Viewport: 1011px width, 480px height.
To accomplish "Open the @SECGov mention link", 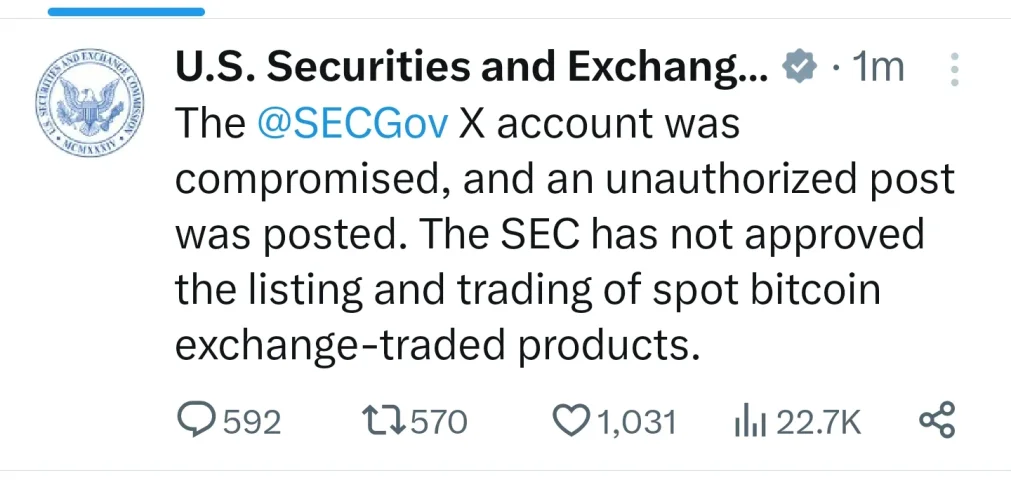I will coord(351,123).
